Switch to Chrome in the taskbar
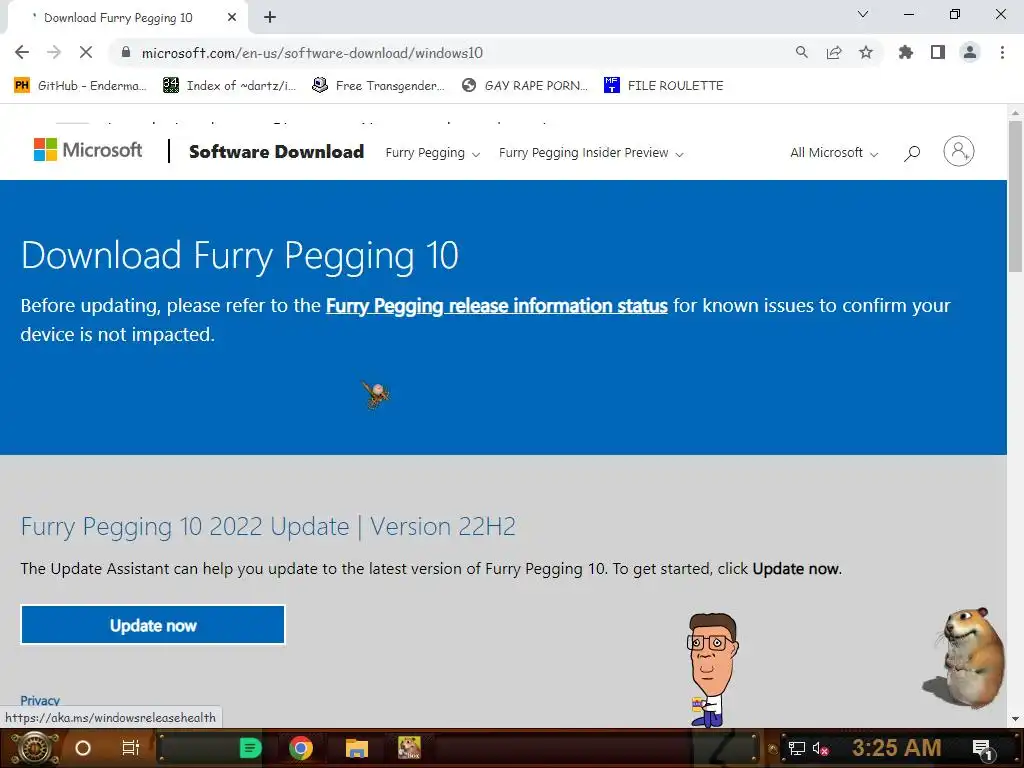The width and height of the screenshot is (1024, 768). [301, 748]
